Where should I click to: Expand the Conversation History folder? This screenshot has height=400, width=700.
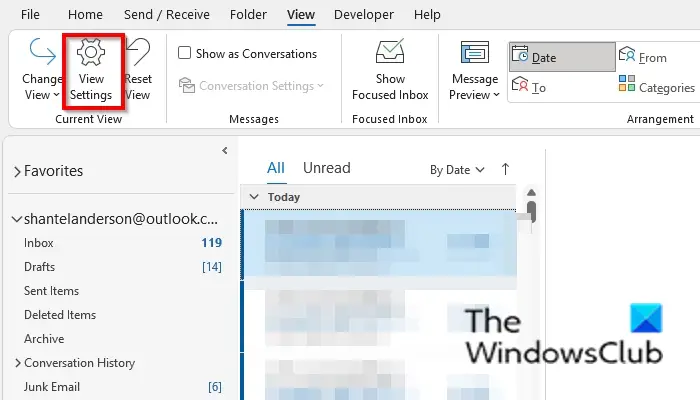18,363
